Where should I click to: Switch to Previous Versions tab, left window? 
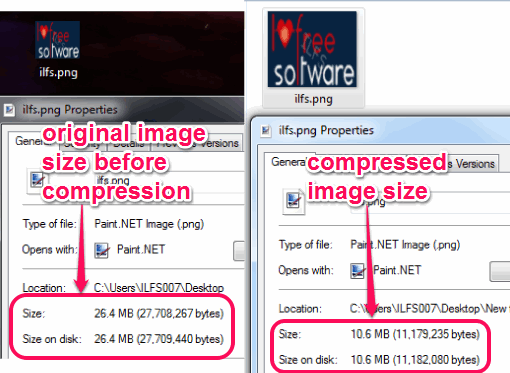coord(197,143)
